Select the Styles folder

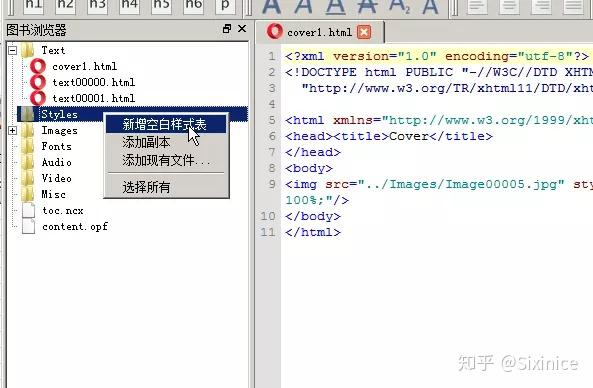click(x=59, y=114)
